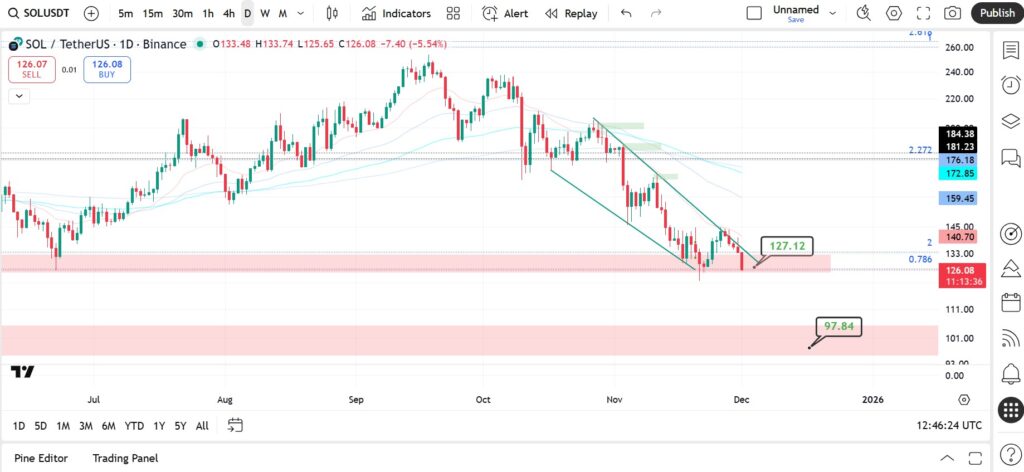Take a chart snapshot with camera icon
The height and width of the screenshot is (472, 1024).
(x=953, y=13)
